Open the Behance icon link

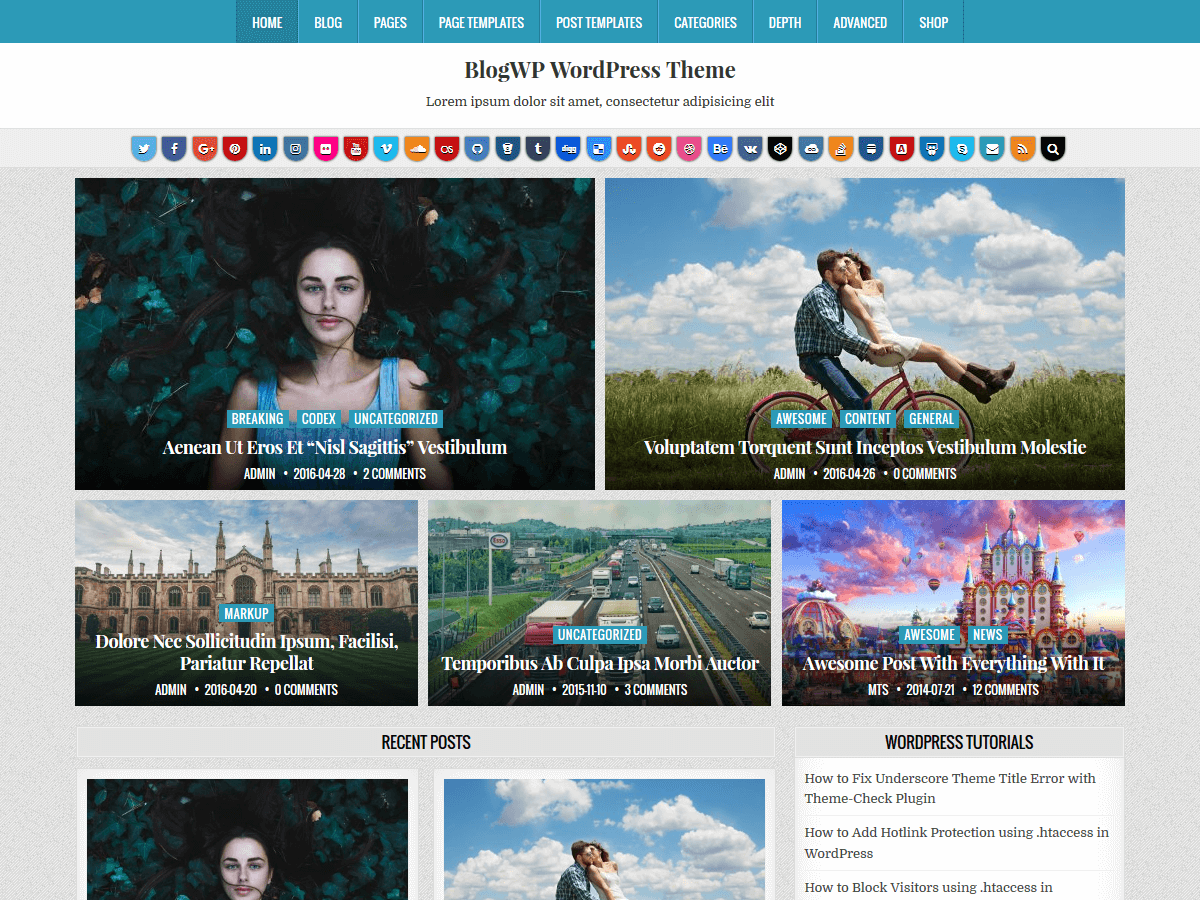tap(720, 149)
